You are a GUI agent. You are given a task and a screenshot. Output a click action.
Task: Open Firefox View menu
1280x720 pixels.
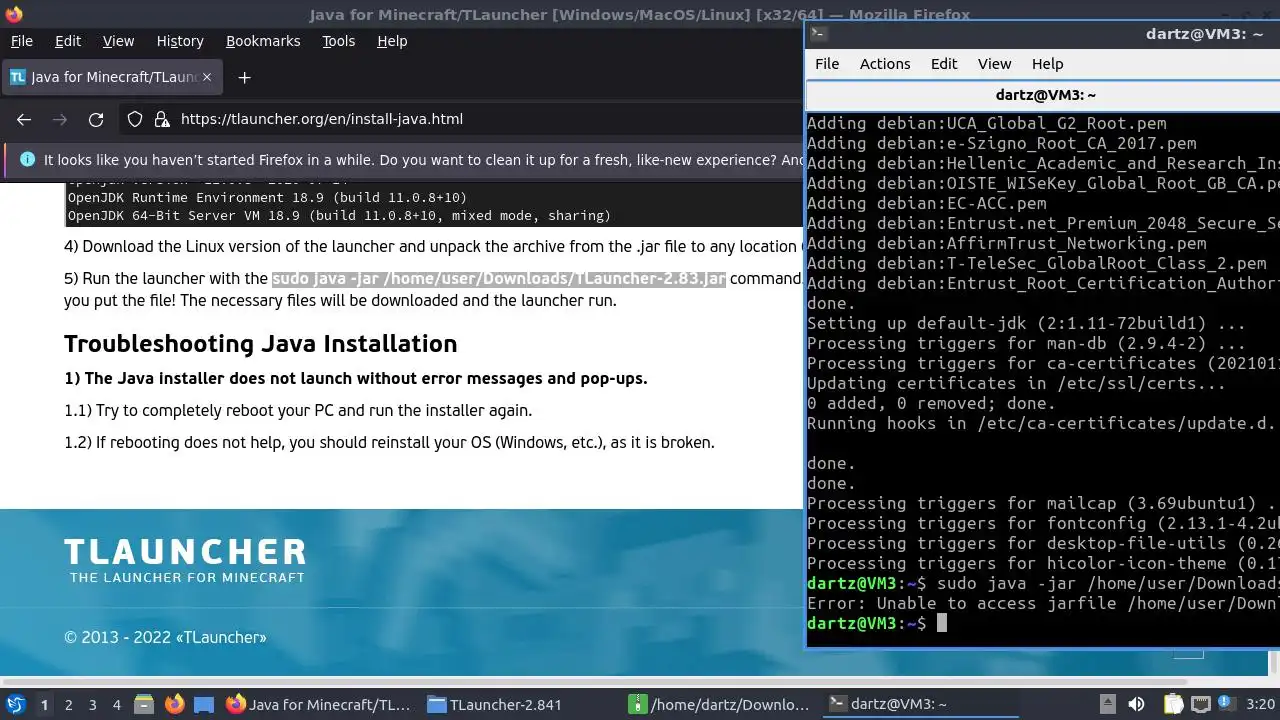118,41
